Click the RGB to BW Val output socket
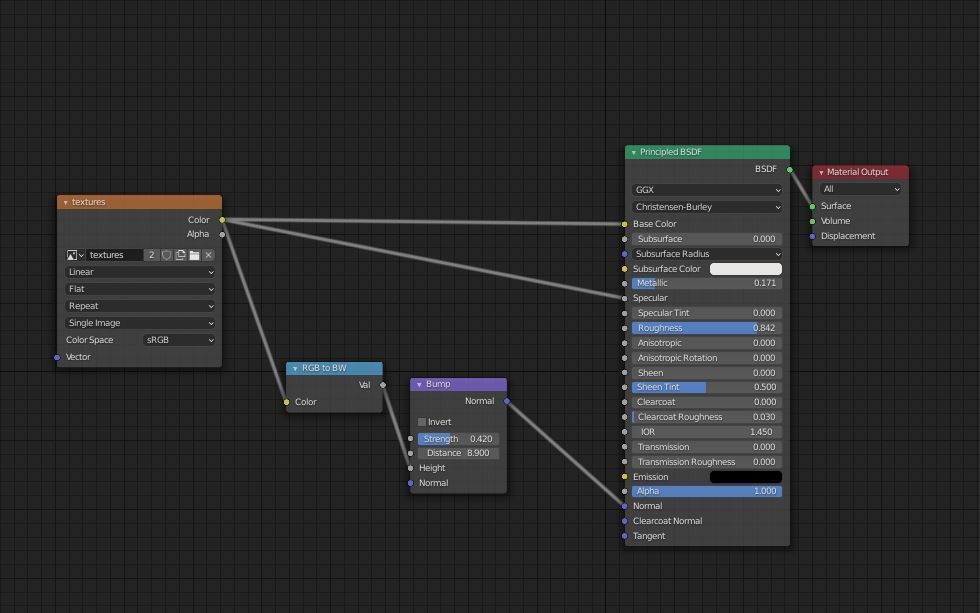 point(382,385)
